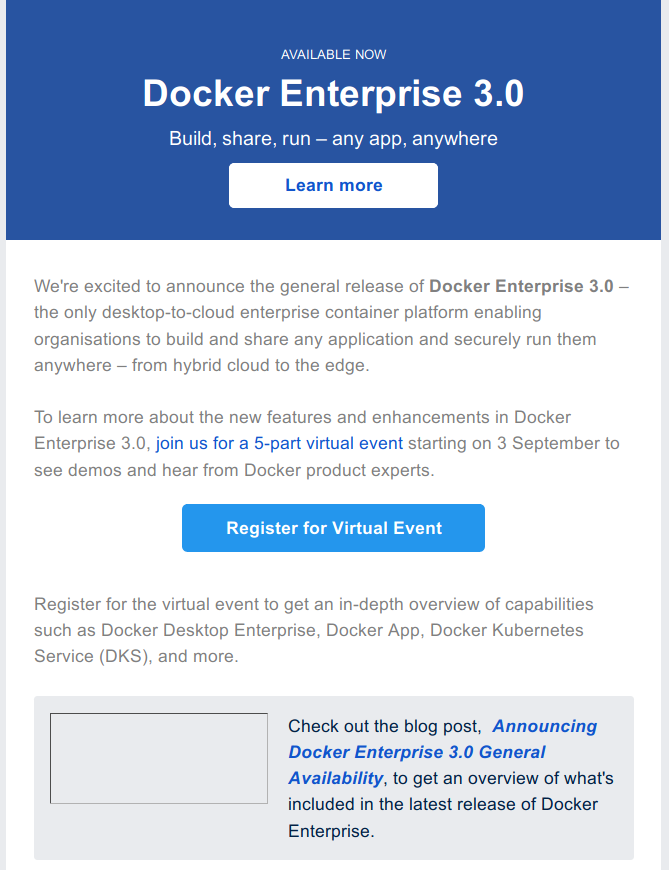
Task: Open the 5-part virtual event link
Action: coord(279,443)
